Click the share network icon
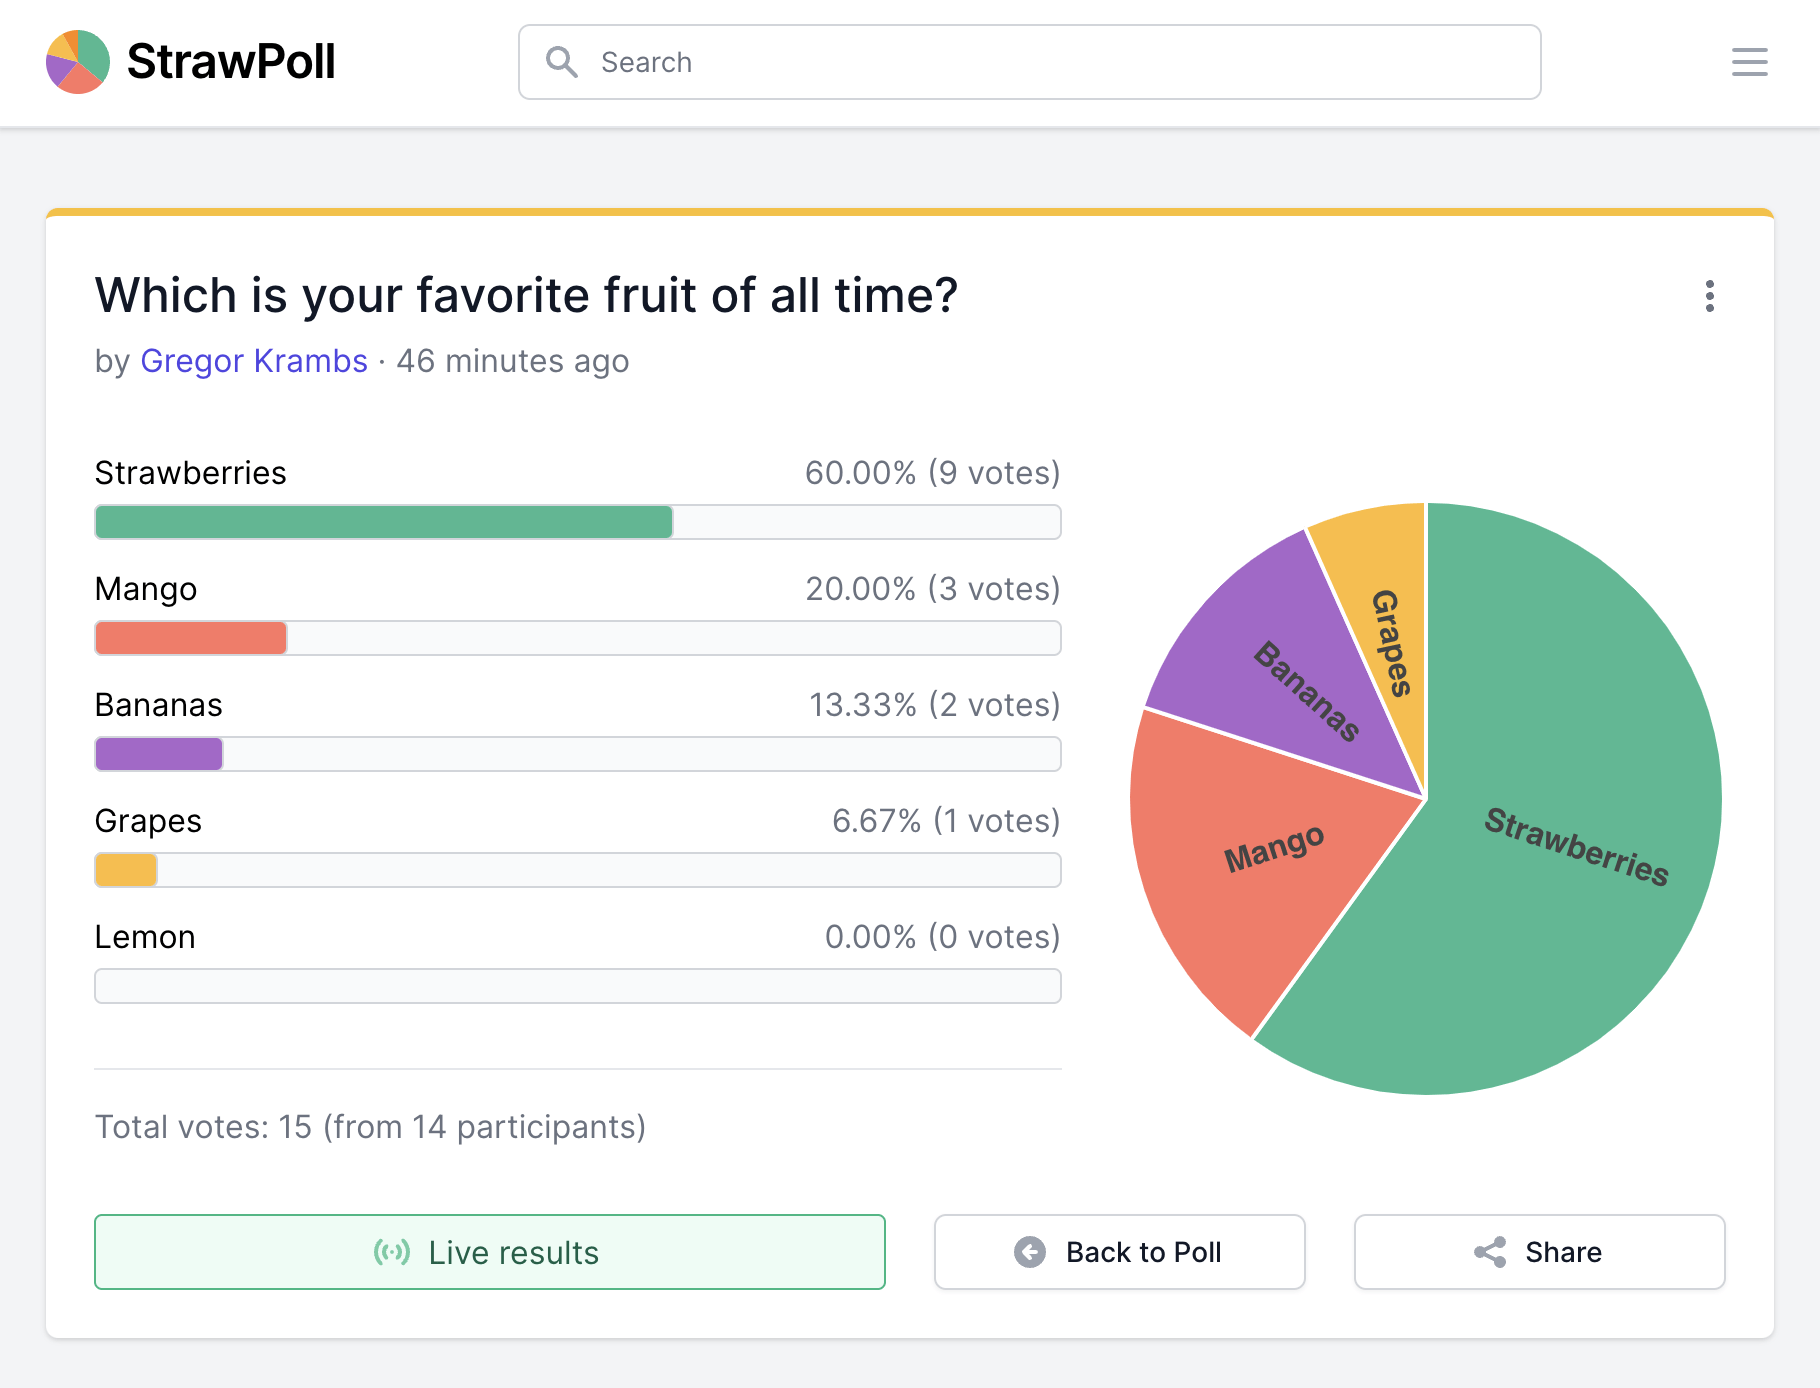The image size is (1820, 1388). point(1489,1251)
